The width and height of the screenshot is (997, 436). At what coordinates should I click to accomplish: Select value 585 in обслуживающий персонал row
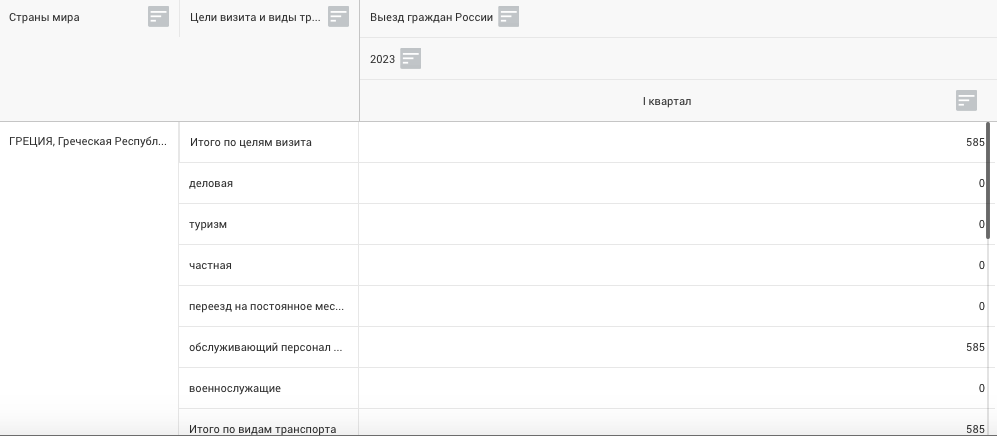(x=974, y=348)
